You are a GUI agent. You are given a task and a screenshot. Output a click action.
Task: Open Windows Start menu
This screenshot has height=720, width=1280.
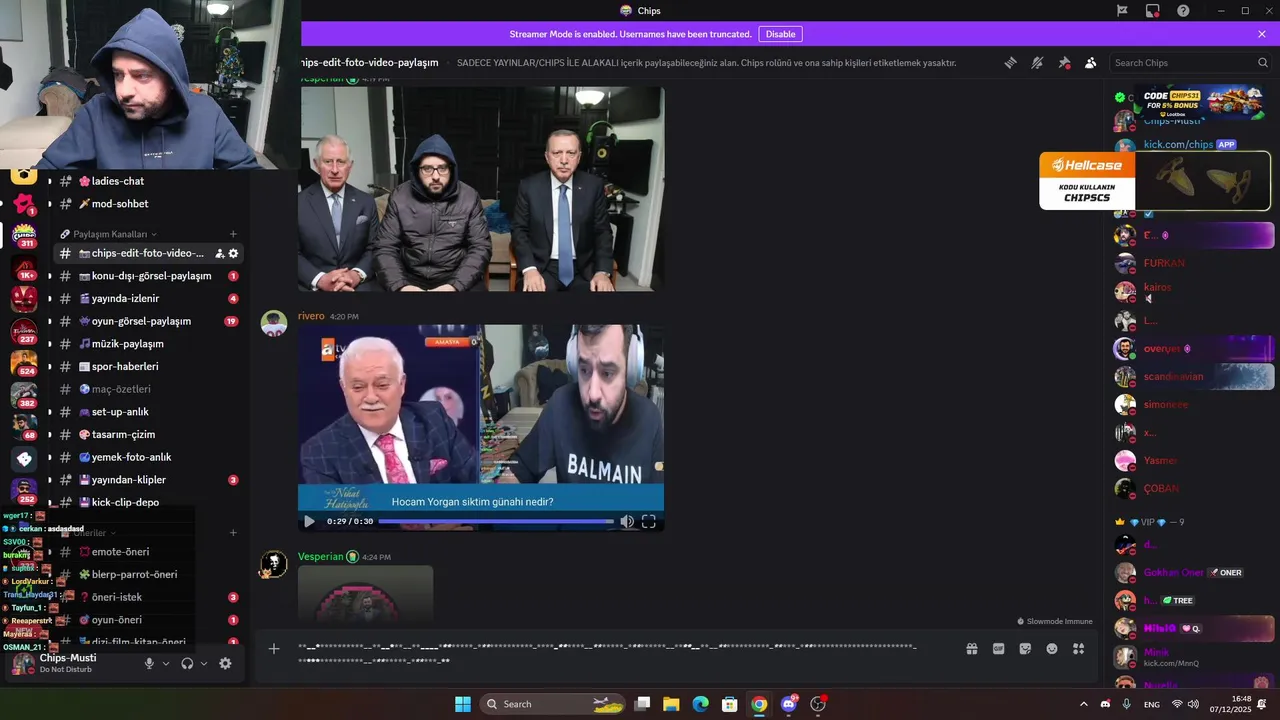pyautogui.click(x=463, y=704)
